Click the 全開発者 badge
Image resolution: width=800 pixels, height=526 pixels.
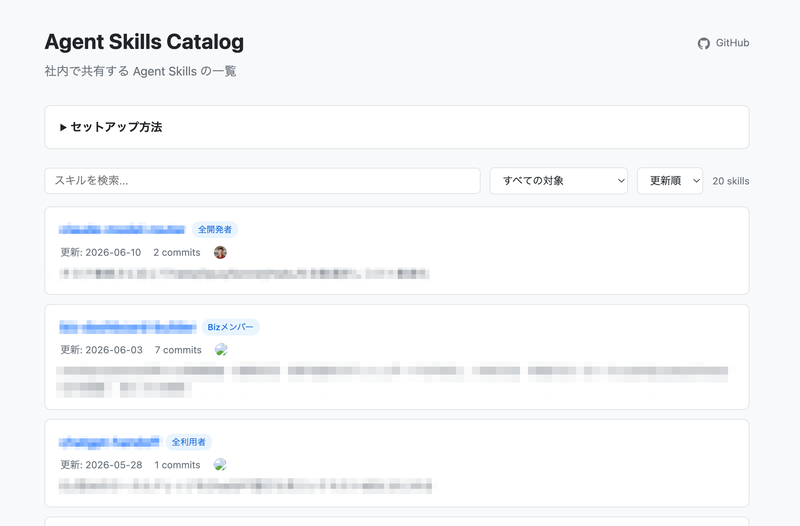(215, 230)
